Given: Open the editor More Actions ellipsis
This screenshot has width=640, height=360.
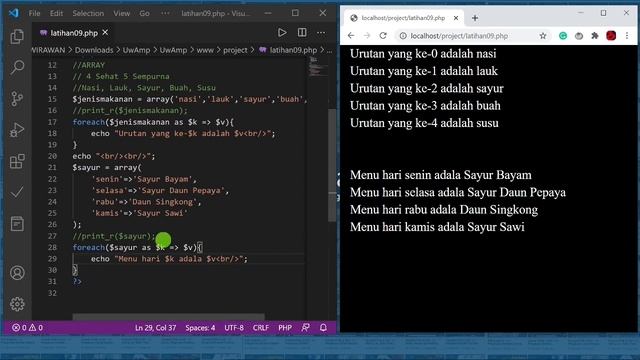Looking at the screenshot, I should pyautogui.click(x=321, y=33).
